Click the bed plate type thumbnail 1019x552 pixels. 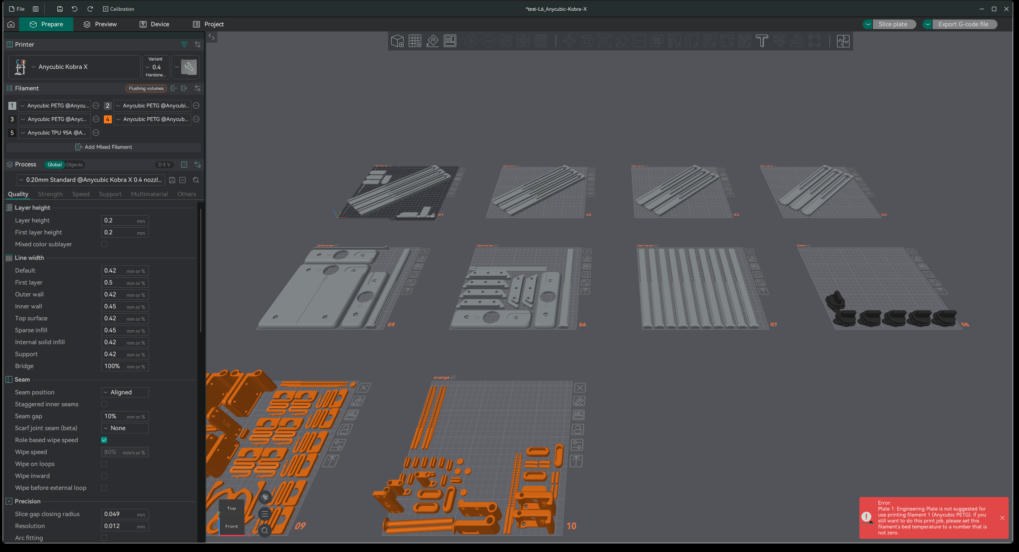(188, 67)
